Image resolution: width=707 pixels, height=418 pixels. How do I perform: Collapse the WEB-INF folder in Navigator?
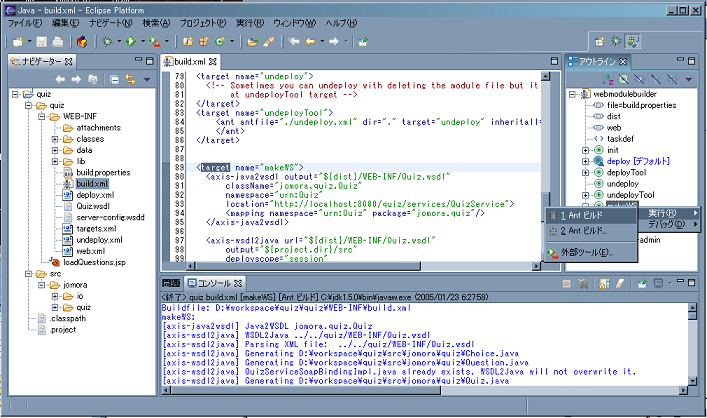pos(40,115)
